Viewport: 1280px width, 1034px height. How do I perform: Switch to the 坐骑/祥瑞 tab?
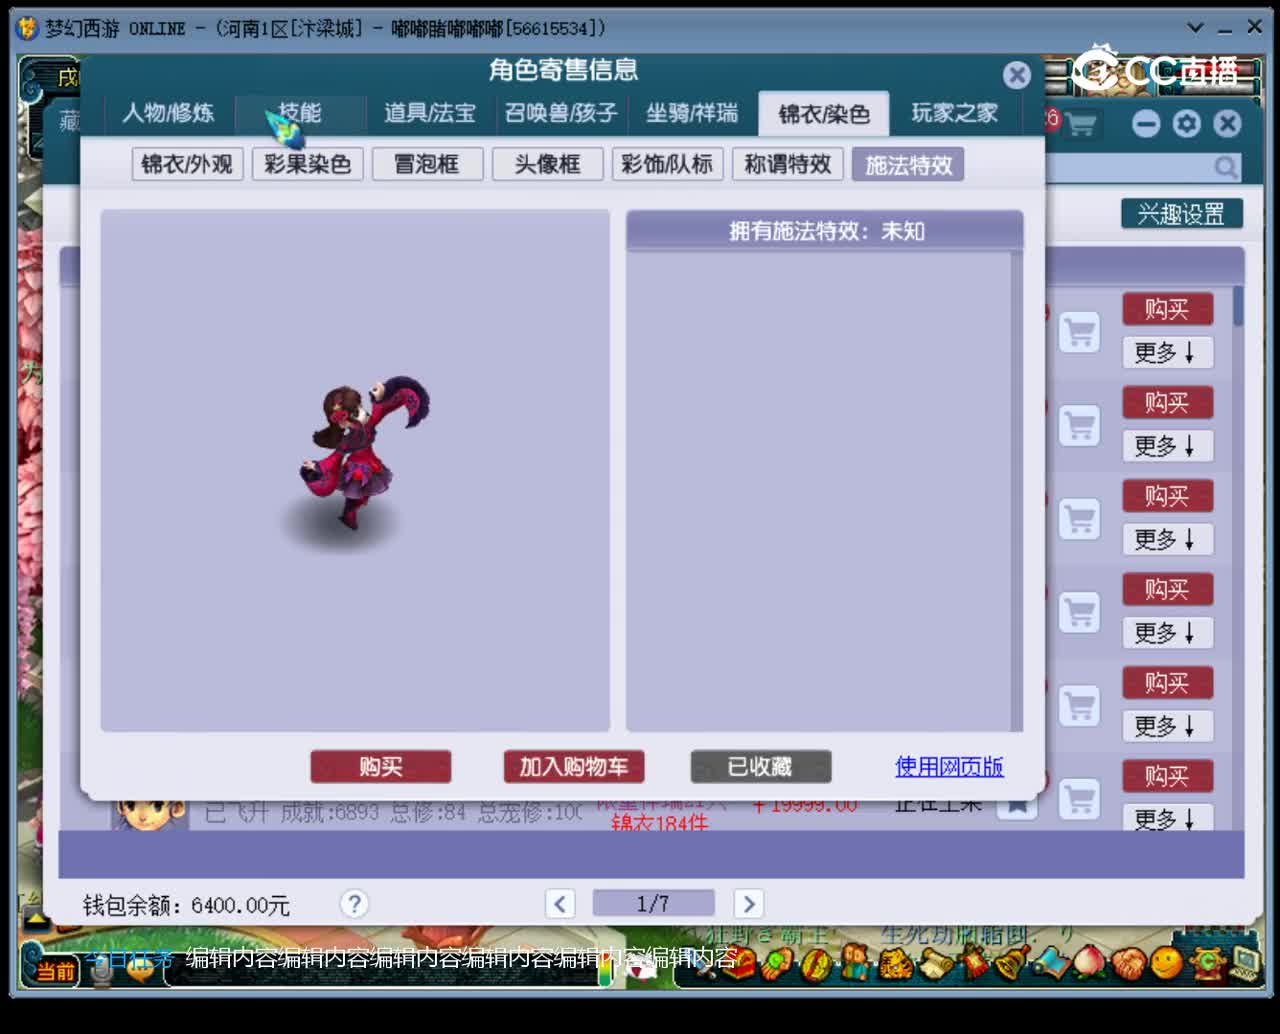point(692,113)
